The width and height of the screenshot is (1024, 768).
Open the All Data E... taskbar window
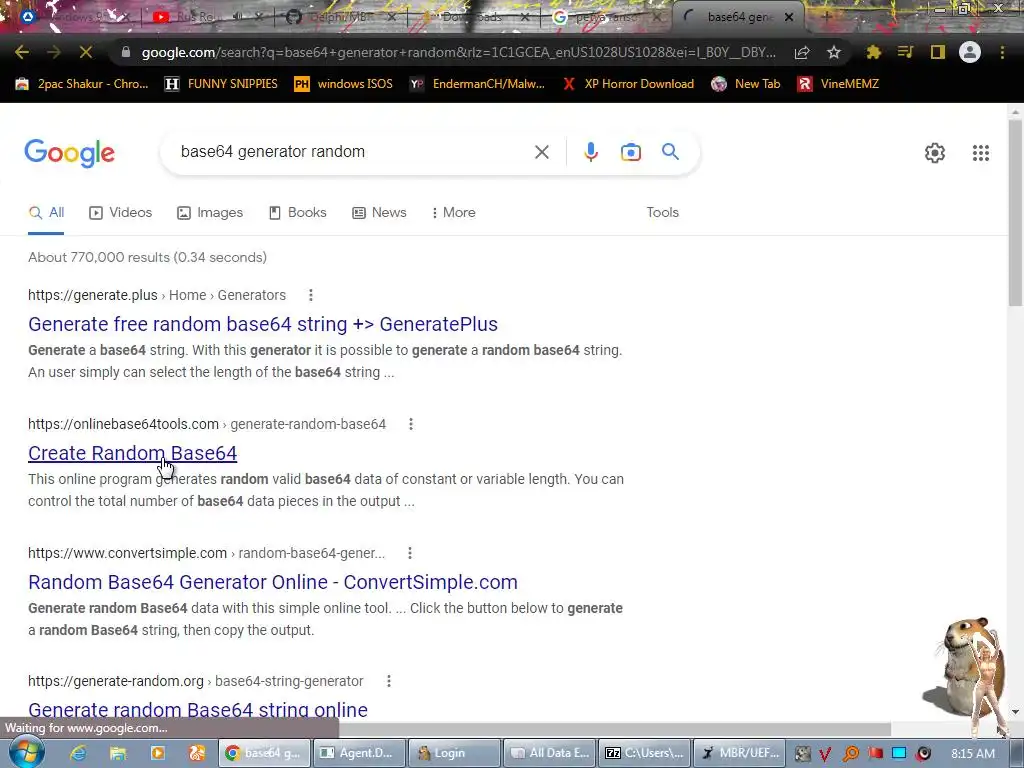550,753
